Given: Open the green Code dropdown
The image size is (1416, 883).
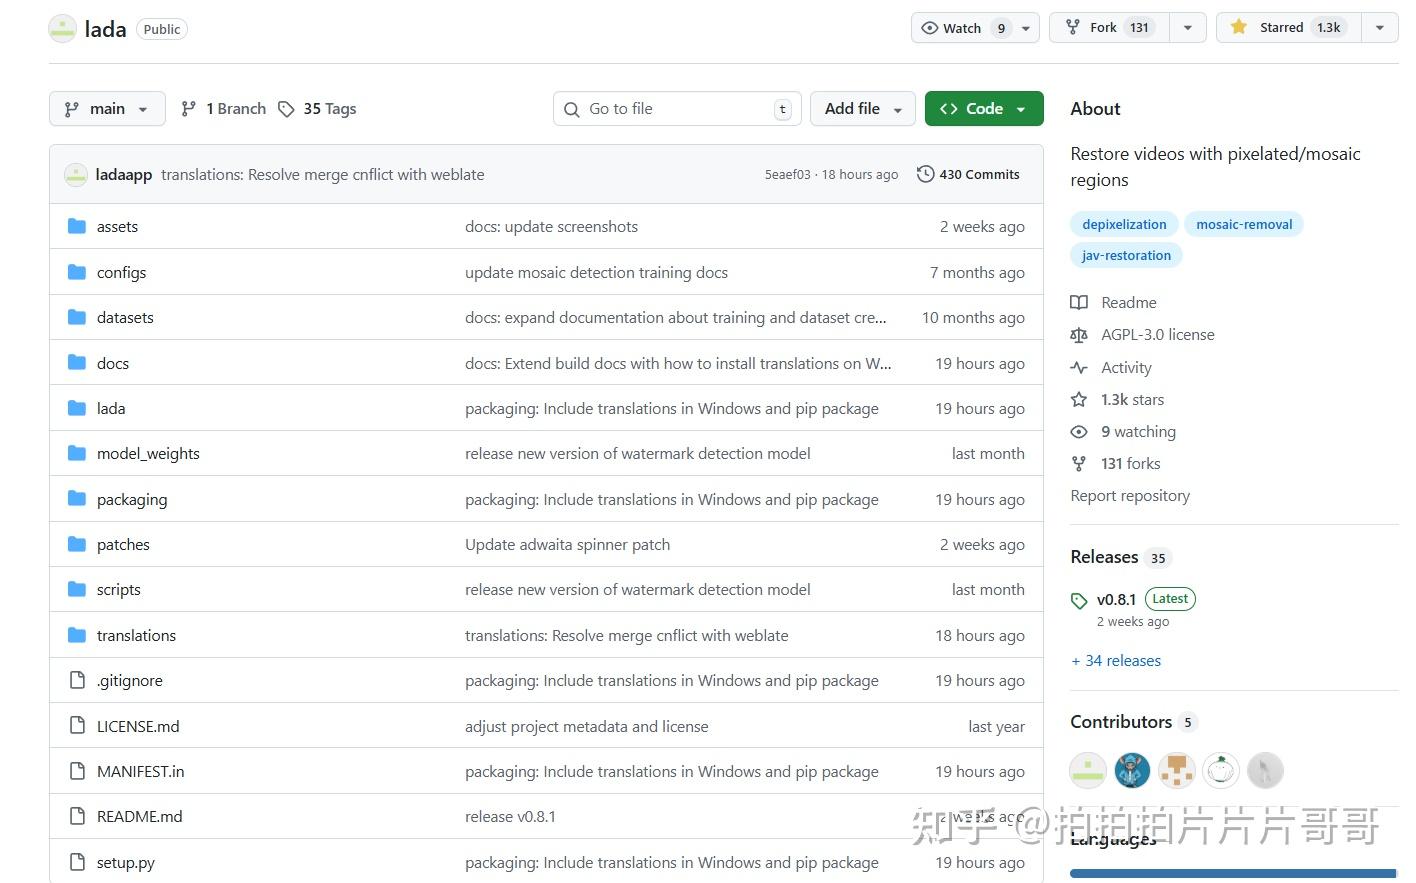Looking at the screenshot, I should point(983,109).
